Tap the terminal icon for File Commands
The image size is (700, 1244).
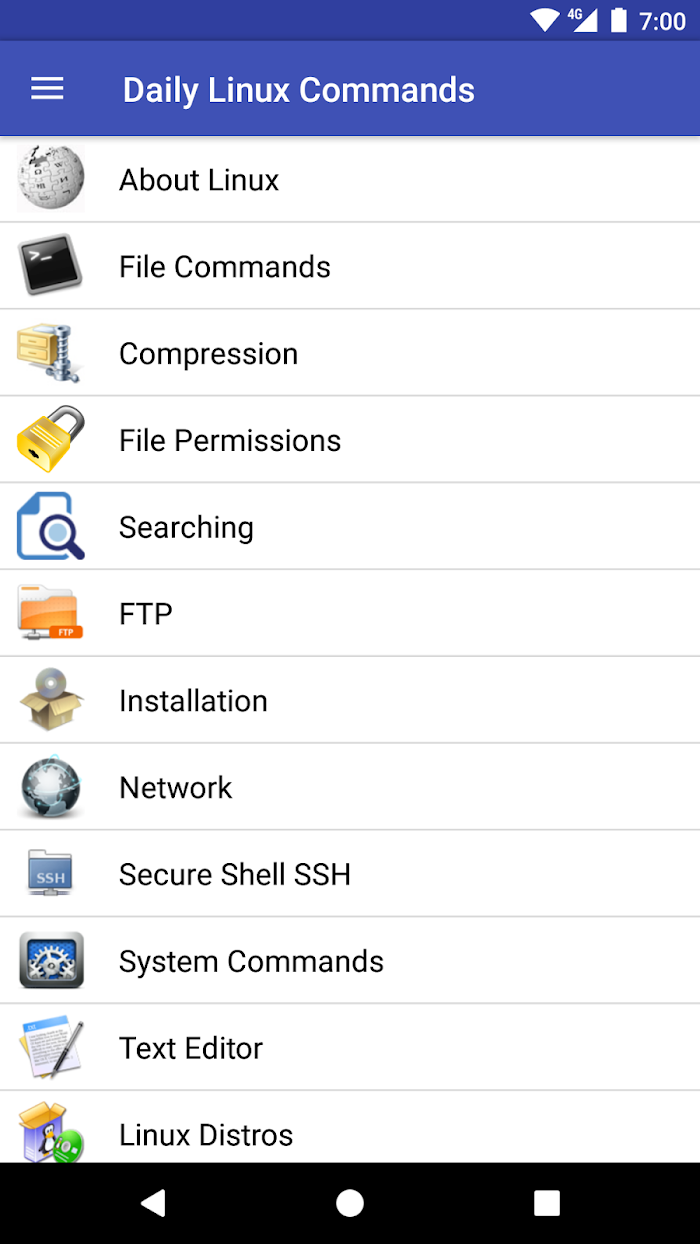pyautogui.click(x=50, y=266)
